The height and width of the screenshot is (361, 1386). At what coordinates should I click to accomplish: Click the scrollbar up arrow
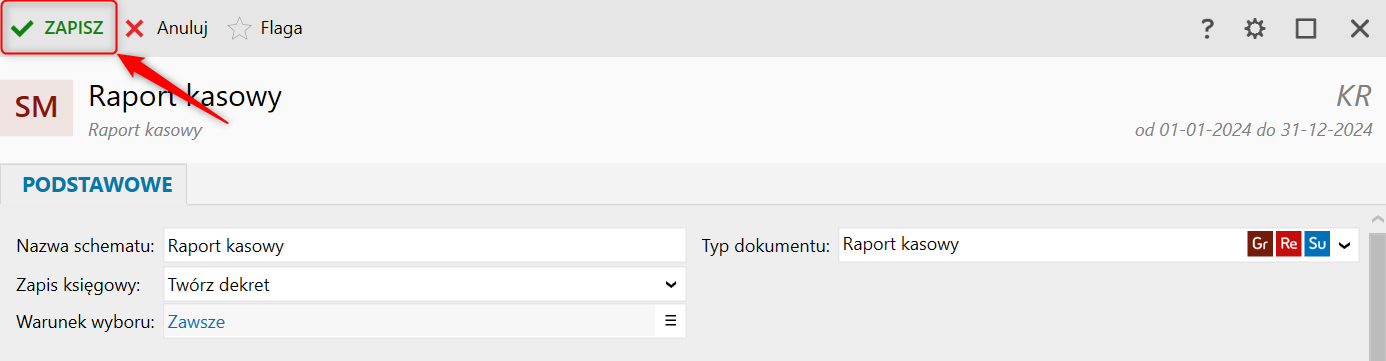1377,218
